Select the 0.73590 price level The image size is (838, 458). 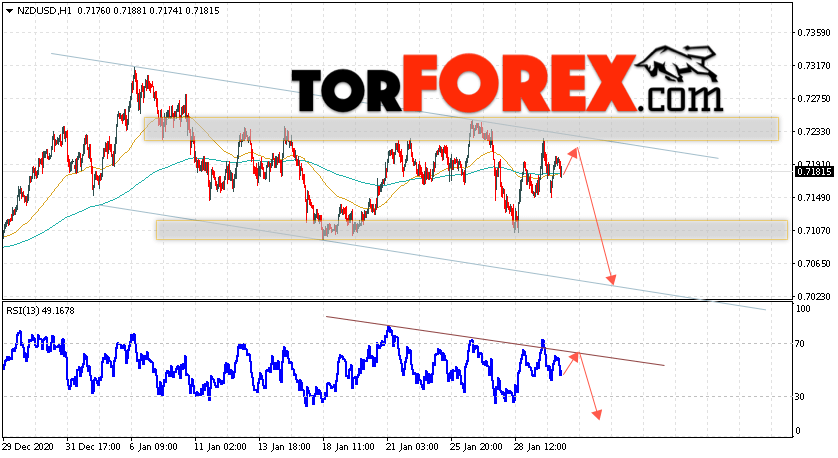tap(814, 33)
